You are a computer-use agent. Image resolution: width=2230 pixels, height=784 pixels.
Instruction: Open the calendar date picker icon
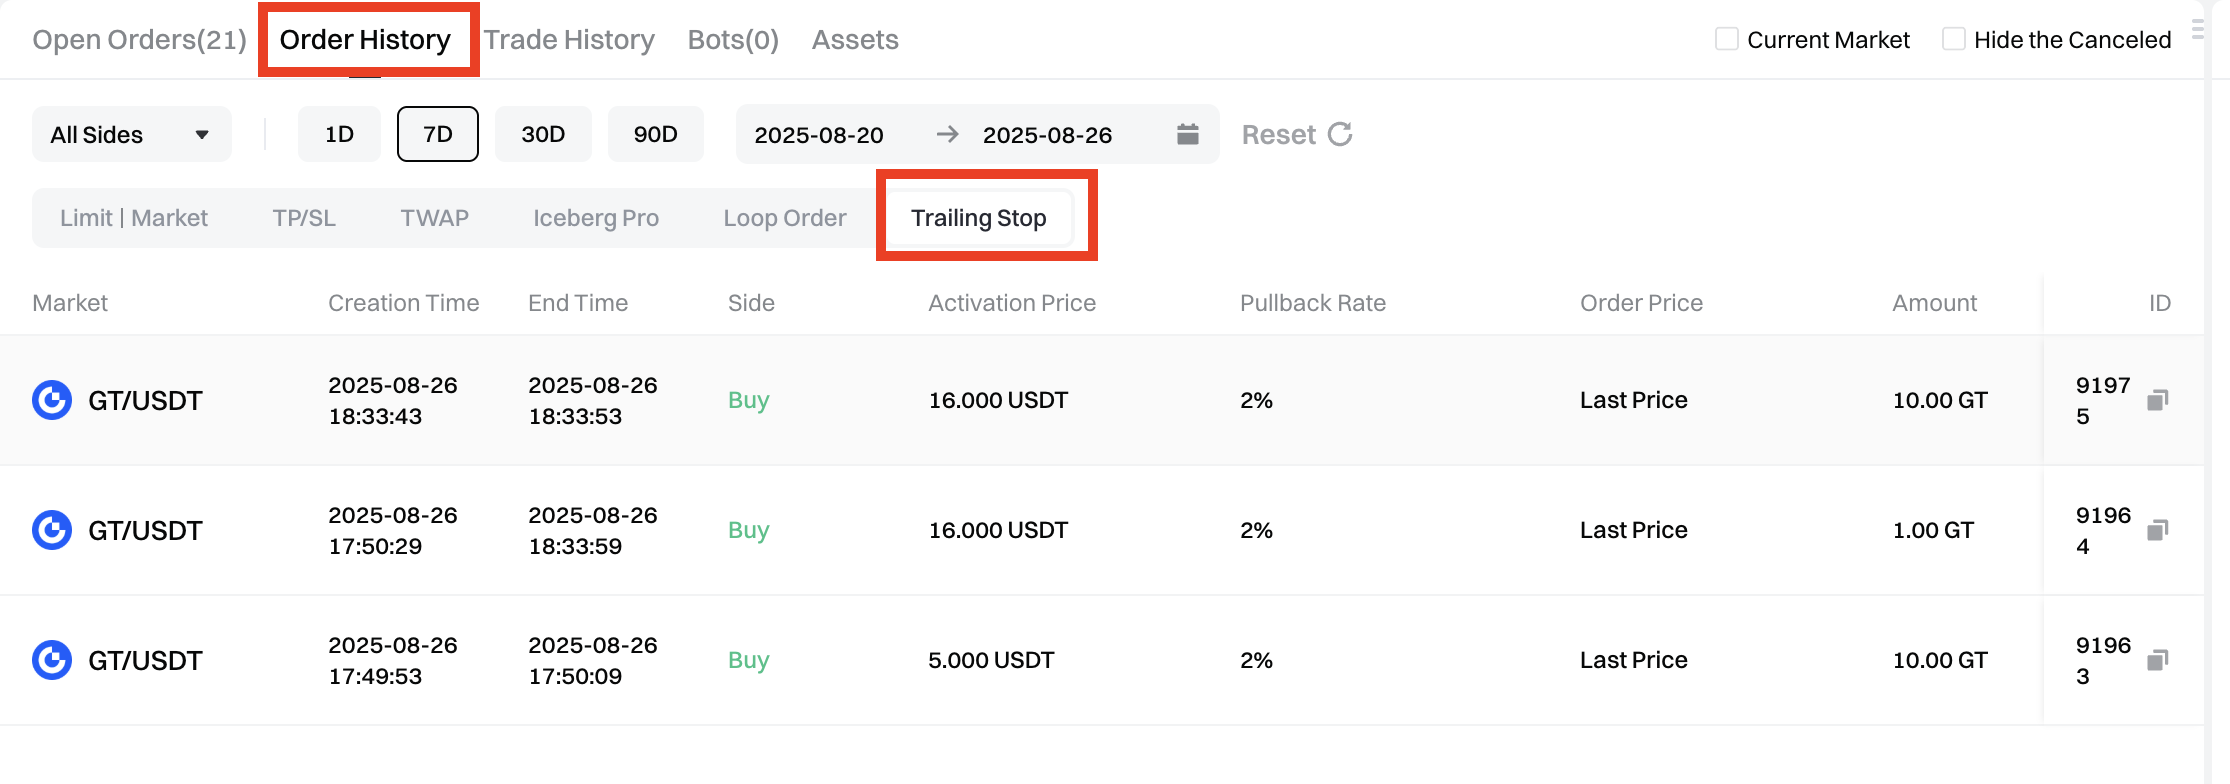coord(1187,134)
